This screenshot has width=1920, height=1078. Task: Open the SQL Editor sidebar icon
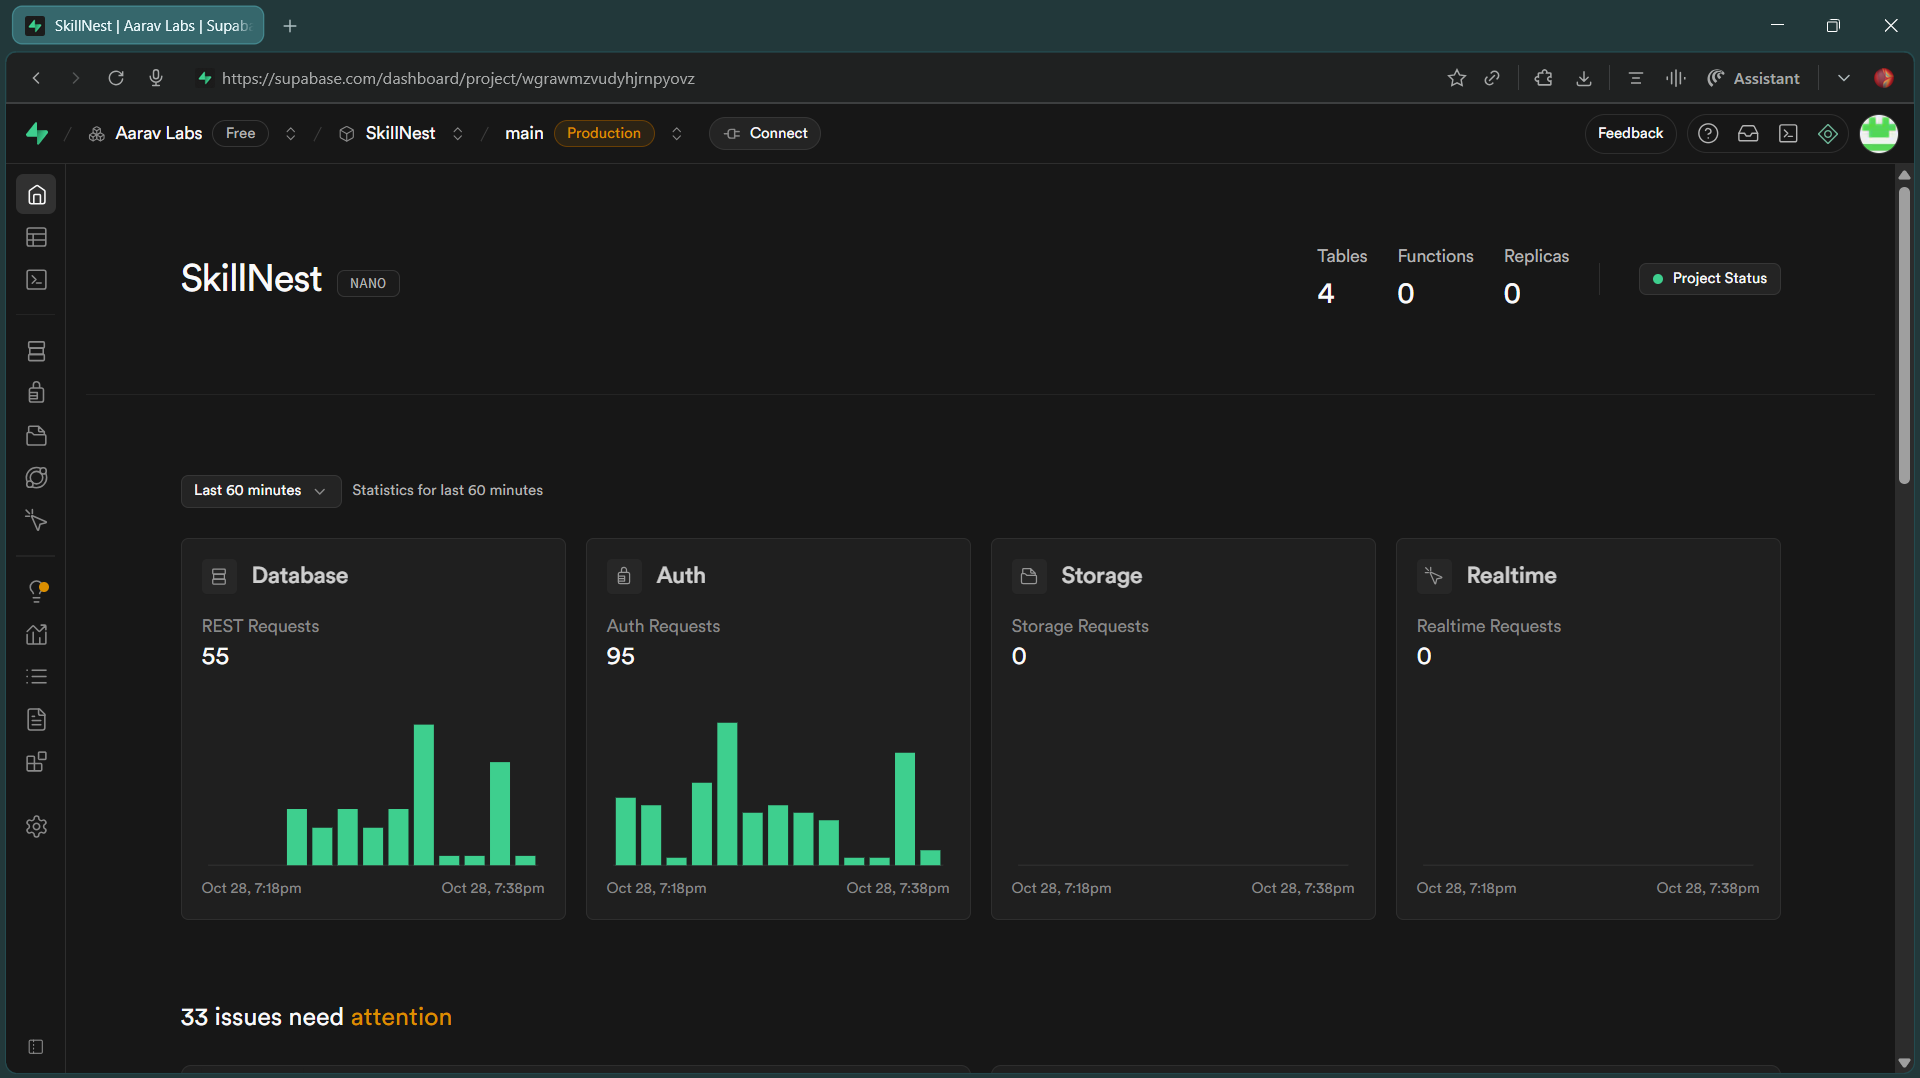(x=37, y=280)
